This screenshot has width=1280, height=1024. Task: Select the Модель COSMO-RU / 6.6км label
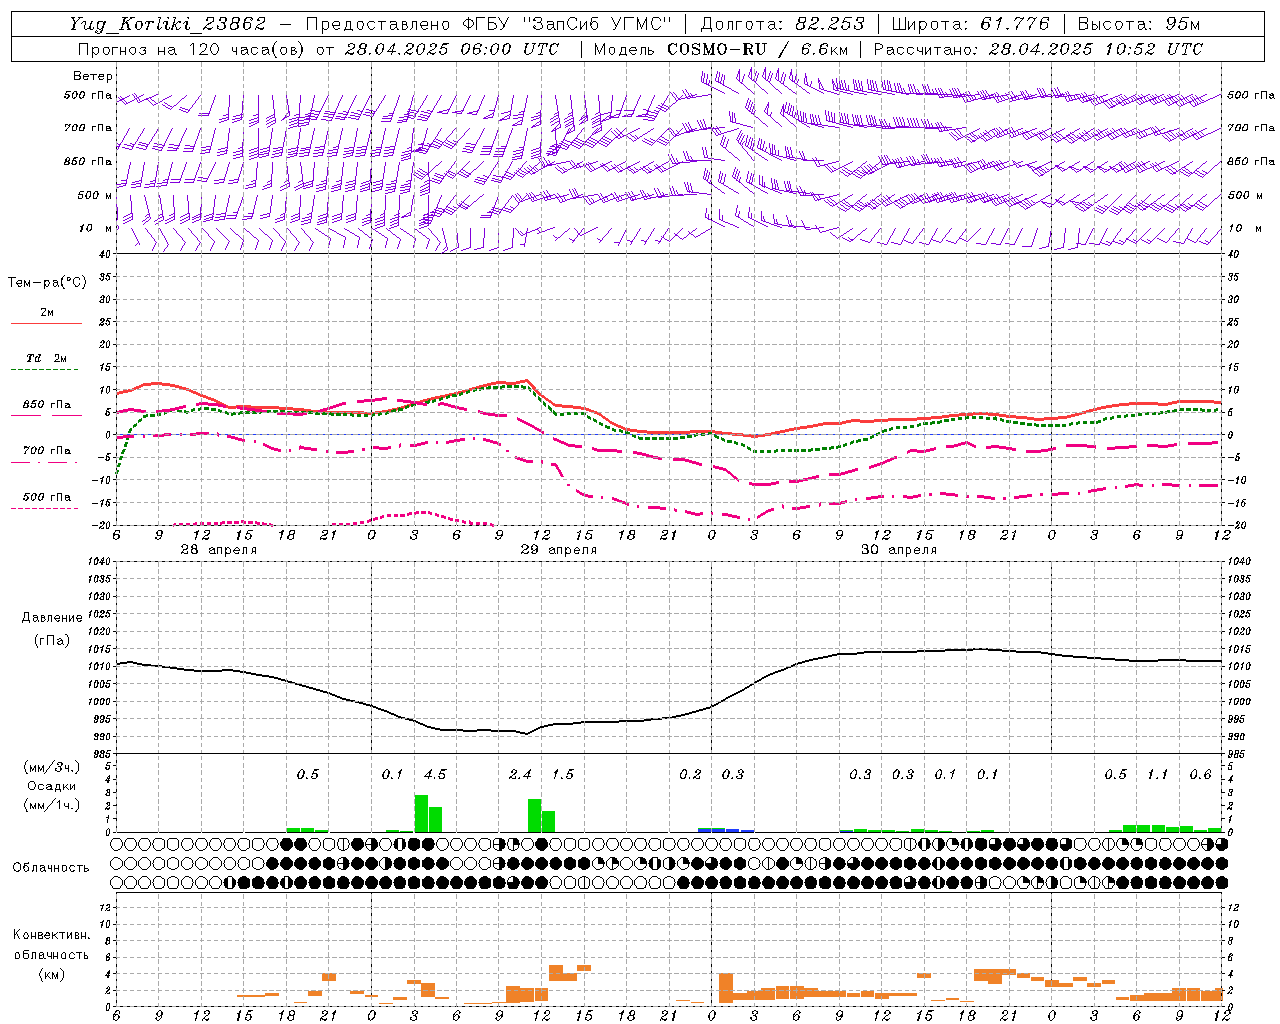(x=720, y=49)
